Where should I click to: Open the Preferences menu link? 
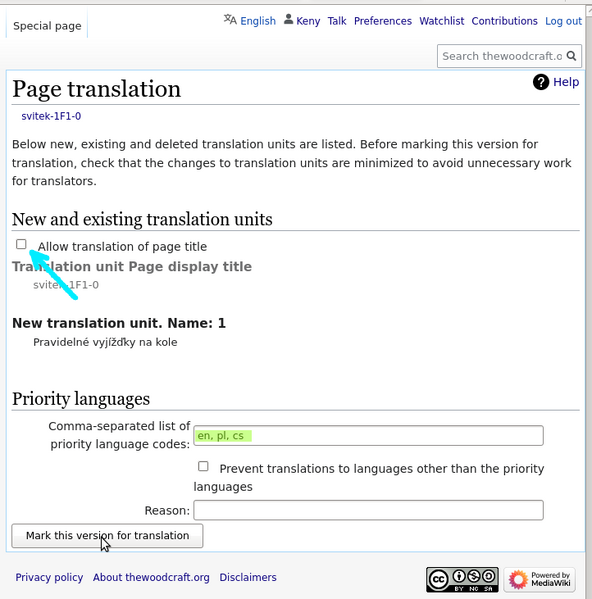pos(383,21)
